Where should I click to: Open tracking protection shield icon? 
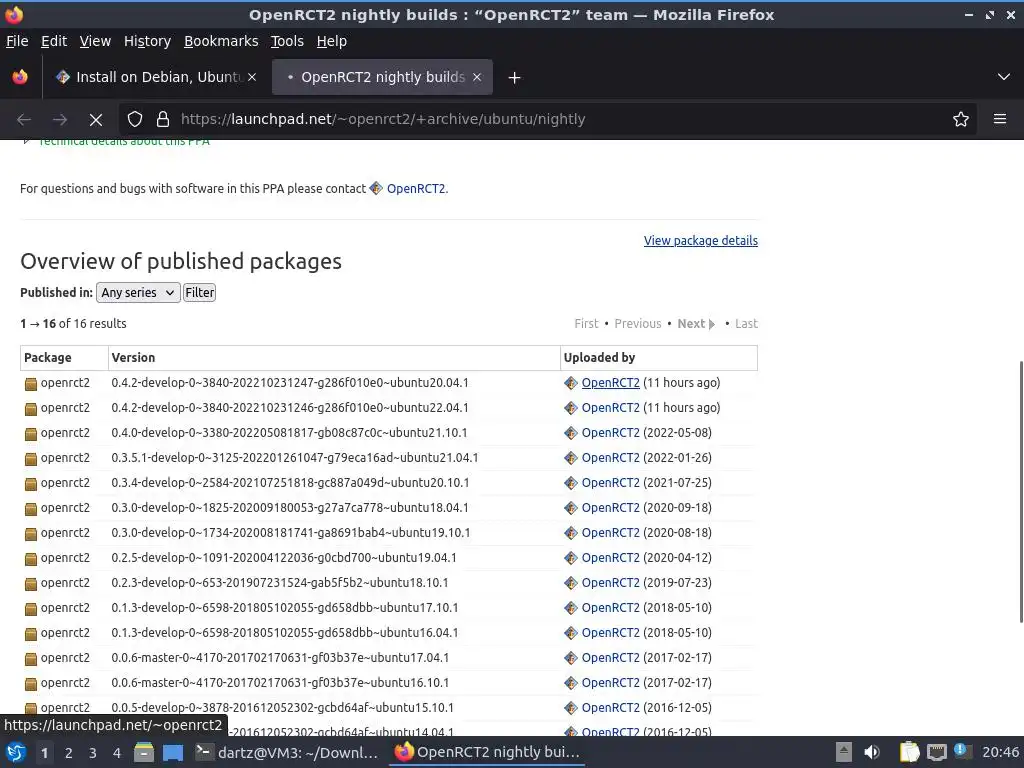point(135,120)
